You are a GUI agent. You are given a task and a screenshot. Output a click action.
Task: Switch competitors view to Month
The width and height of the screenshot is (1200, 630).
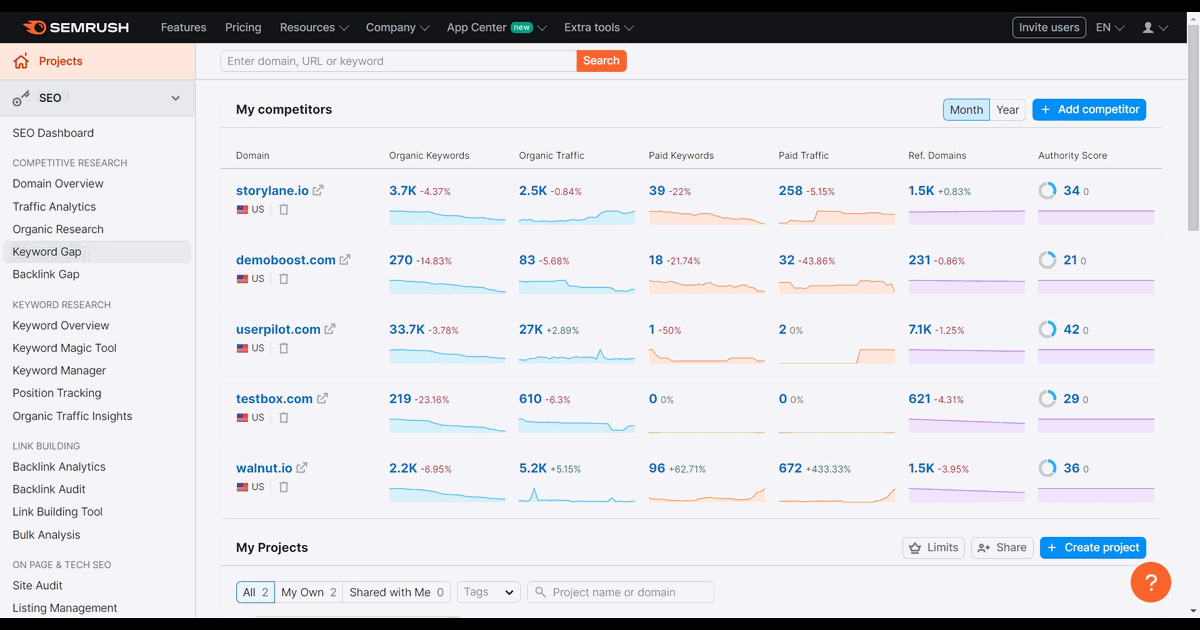[x=966, y=110]
